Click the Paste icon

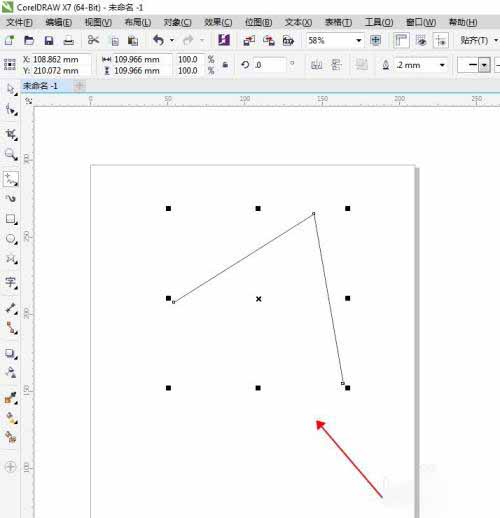[x=133, y=41]
